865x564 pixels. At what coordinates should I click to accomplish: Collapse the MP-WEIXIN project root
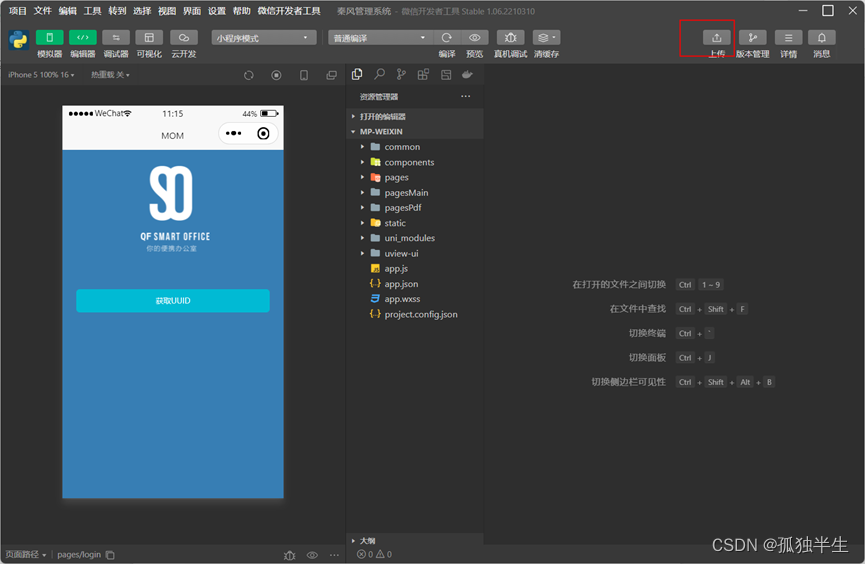click(414, 131)
